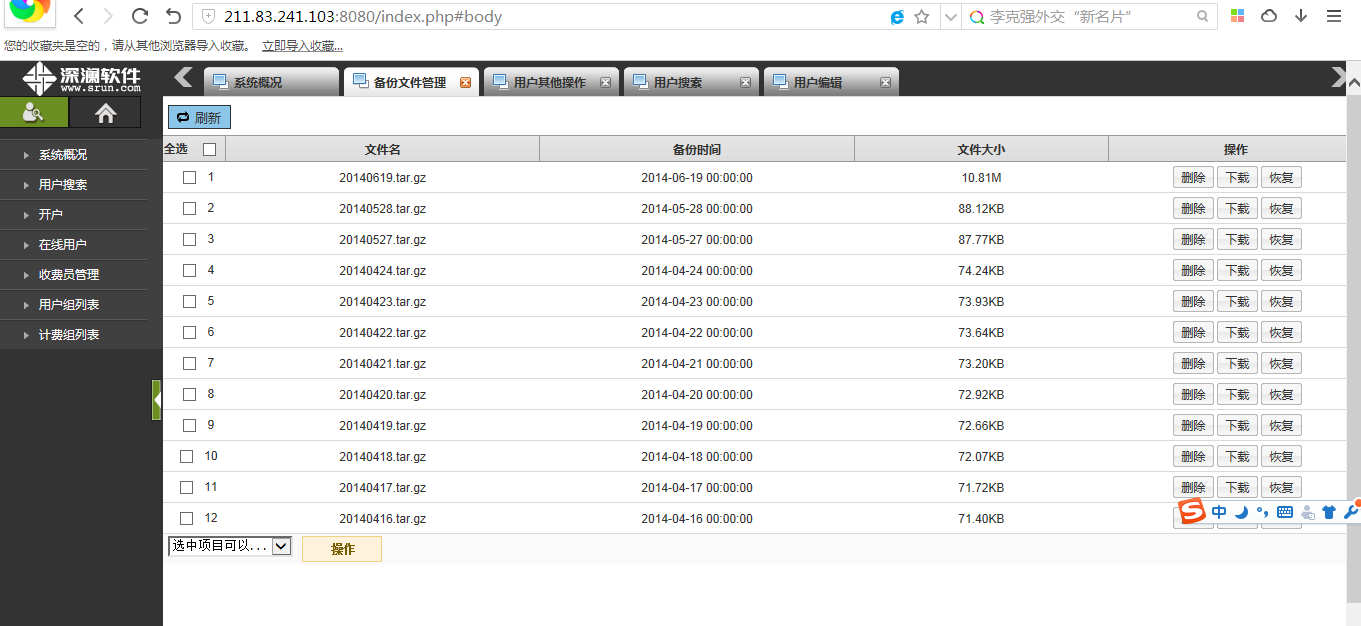Check the box for row 3 20140527.tar.gz
Viewport: 1361px width, 626px height.
(189, 240)
